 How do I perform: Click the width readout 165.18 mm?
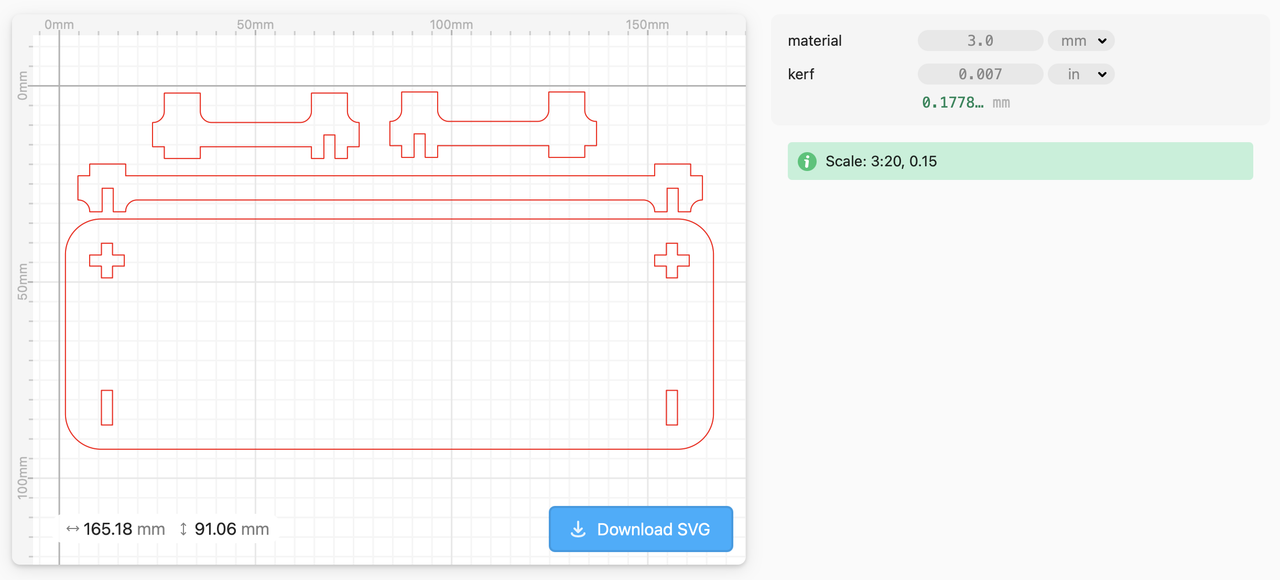(x=124, y=529)
